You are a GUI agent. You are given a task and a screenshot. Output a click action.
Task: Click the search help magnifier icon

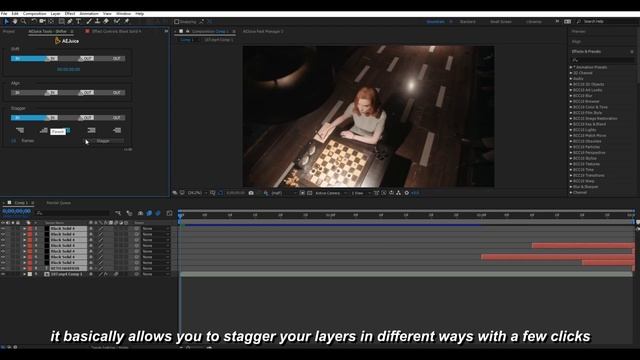578,21
